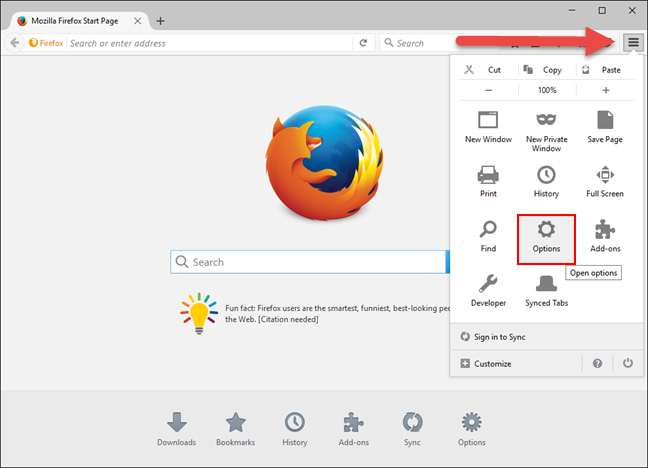Click the Firefox identity label
Image resolution: width=648 pixels, height=468 pixels.
46,43
